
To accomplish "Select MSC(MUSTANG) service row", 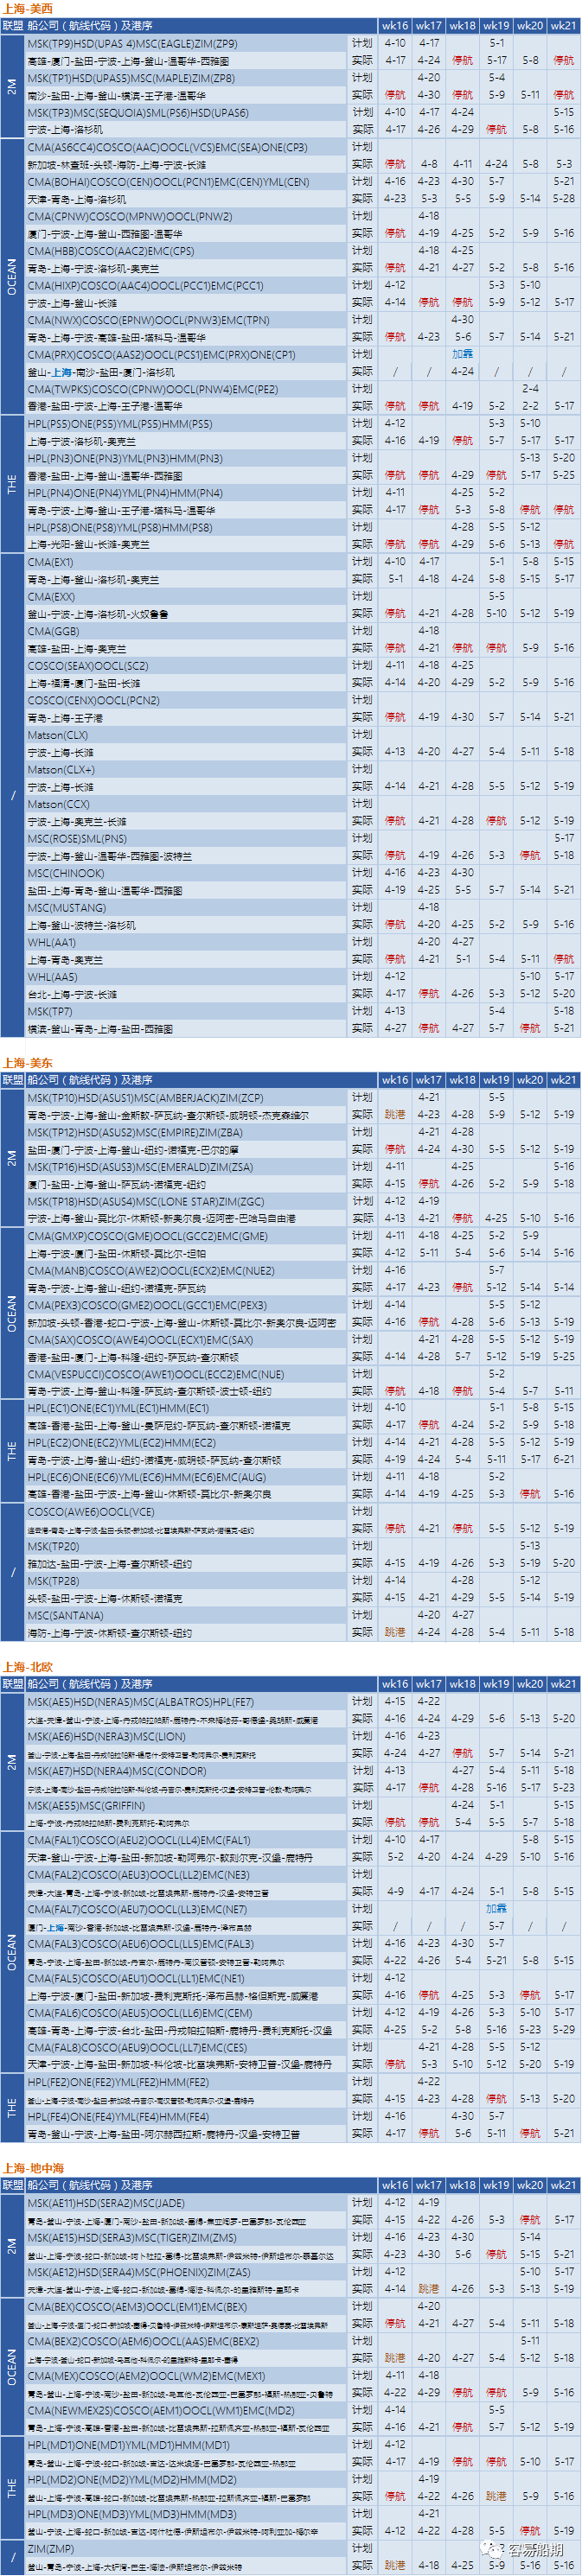I will pos(186,908).
